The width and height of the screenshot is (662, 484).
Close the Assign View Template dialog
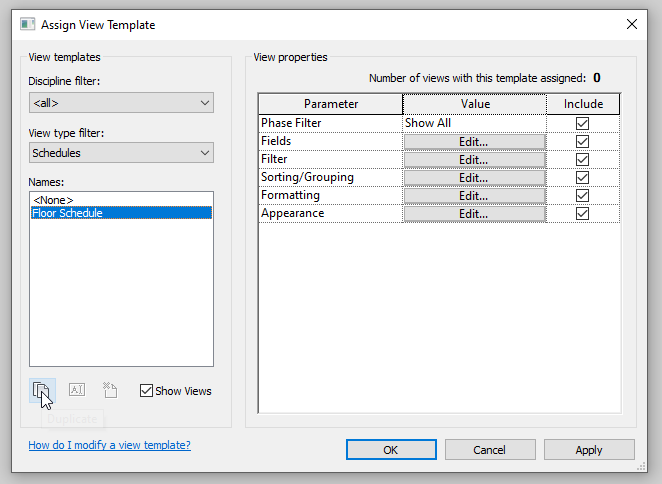pos(631,24)
